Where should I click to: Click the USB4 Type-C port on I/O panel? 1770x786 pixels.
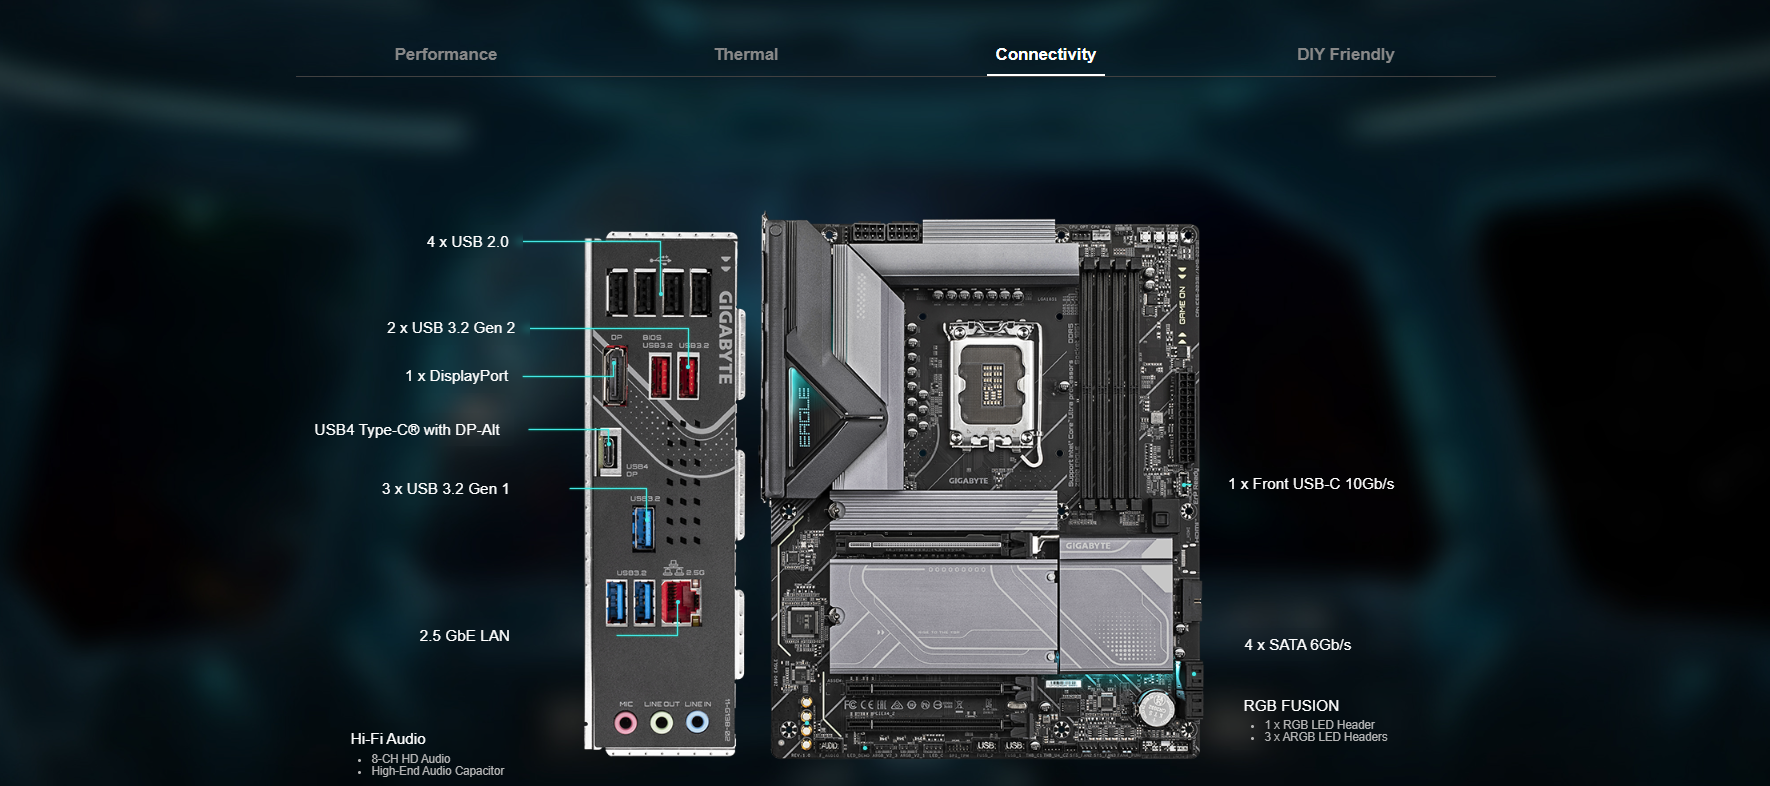pos(608,452)
